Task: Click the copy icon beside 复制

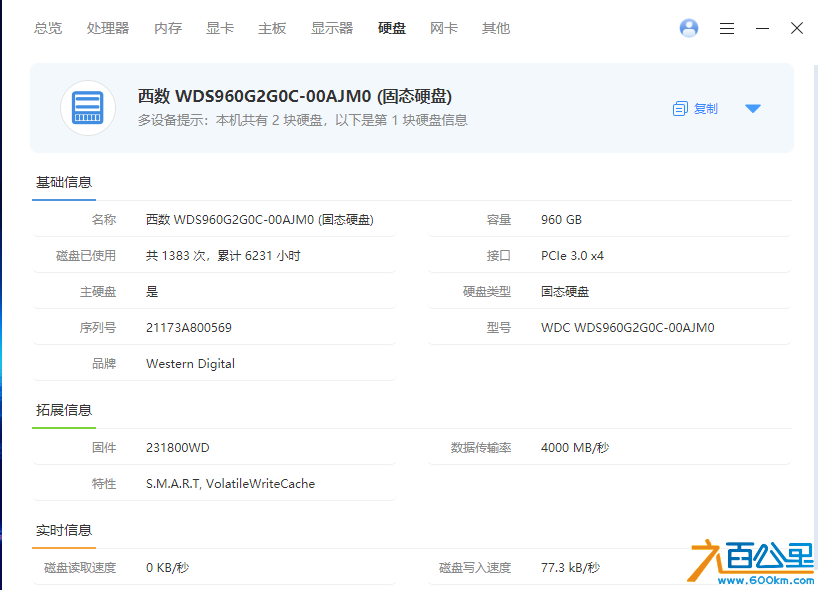Action: coord(680,108)
